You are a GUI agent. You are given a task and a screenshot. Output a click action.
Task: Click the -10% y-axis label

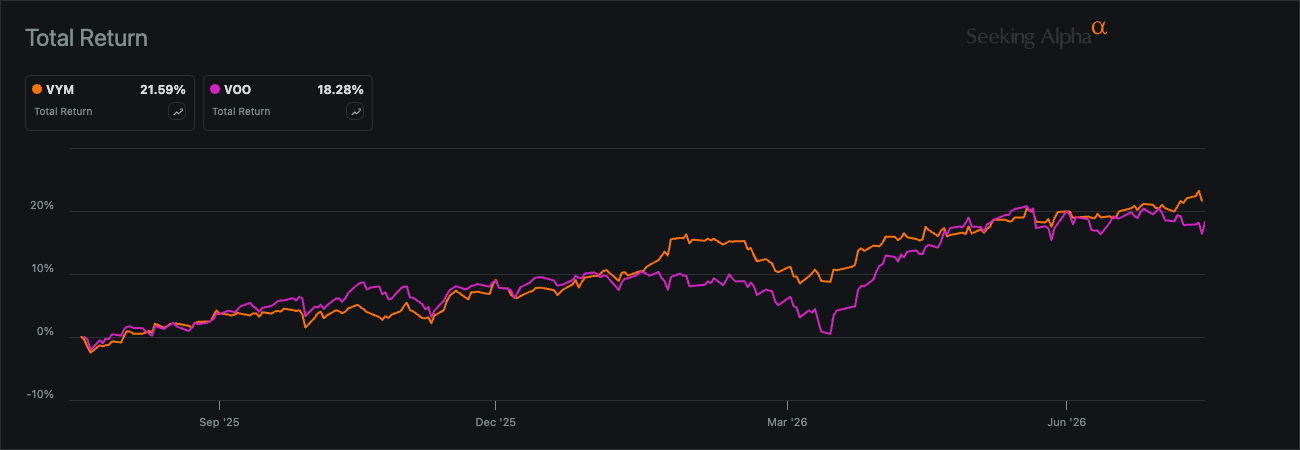(x=41, y=394)
